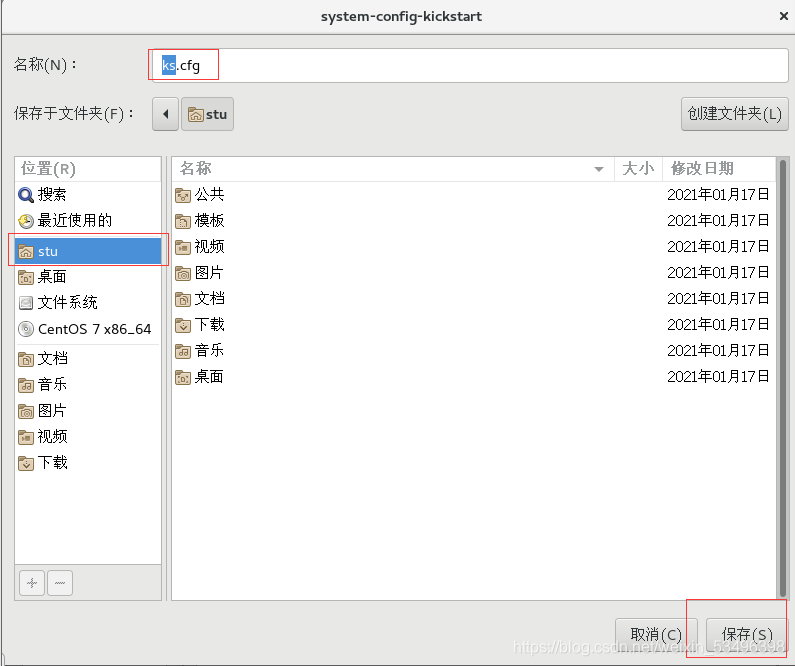Click the remove bookmark minus button
Viewport: 795px width, 666px height.
60,583
